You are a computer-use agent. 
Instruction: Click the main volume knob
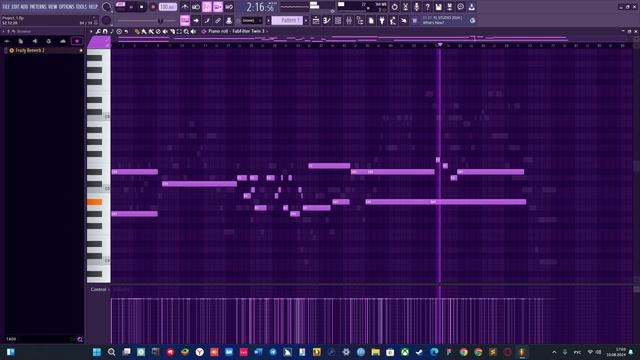click(107, 7)
